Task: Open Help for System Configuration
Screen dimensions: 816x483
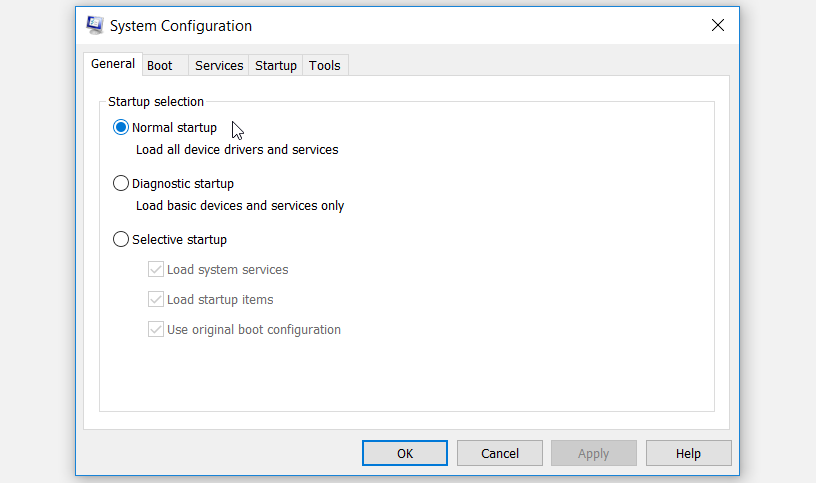Action: 688,453
